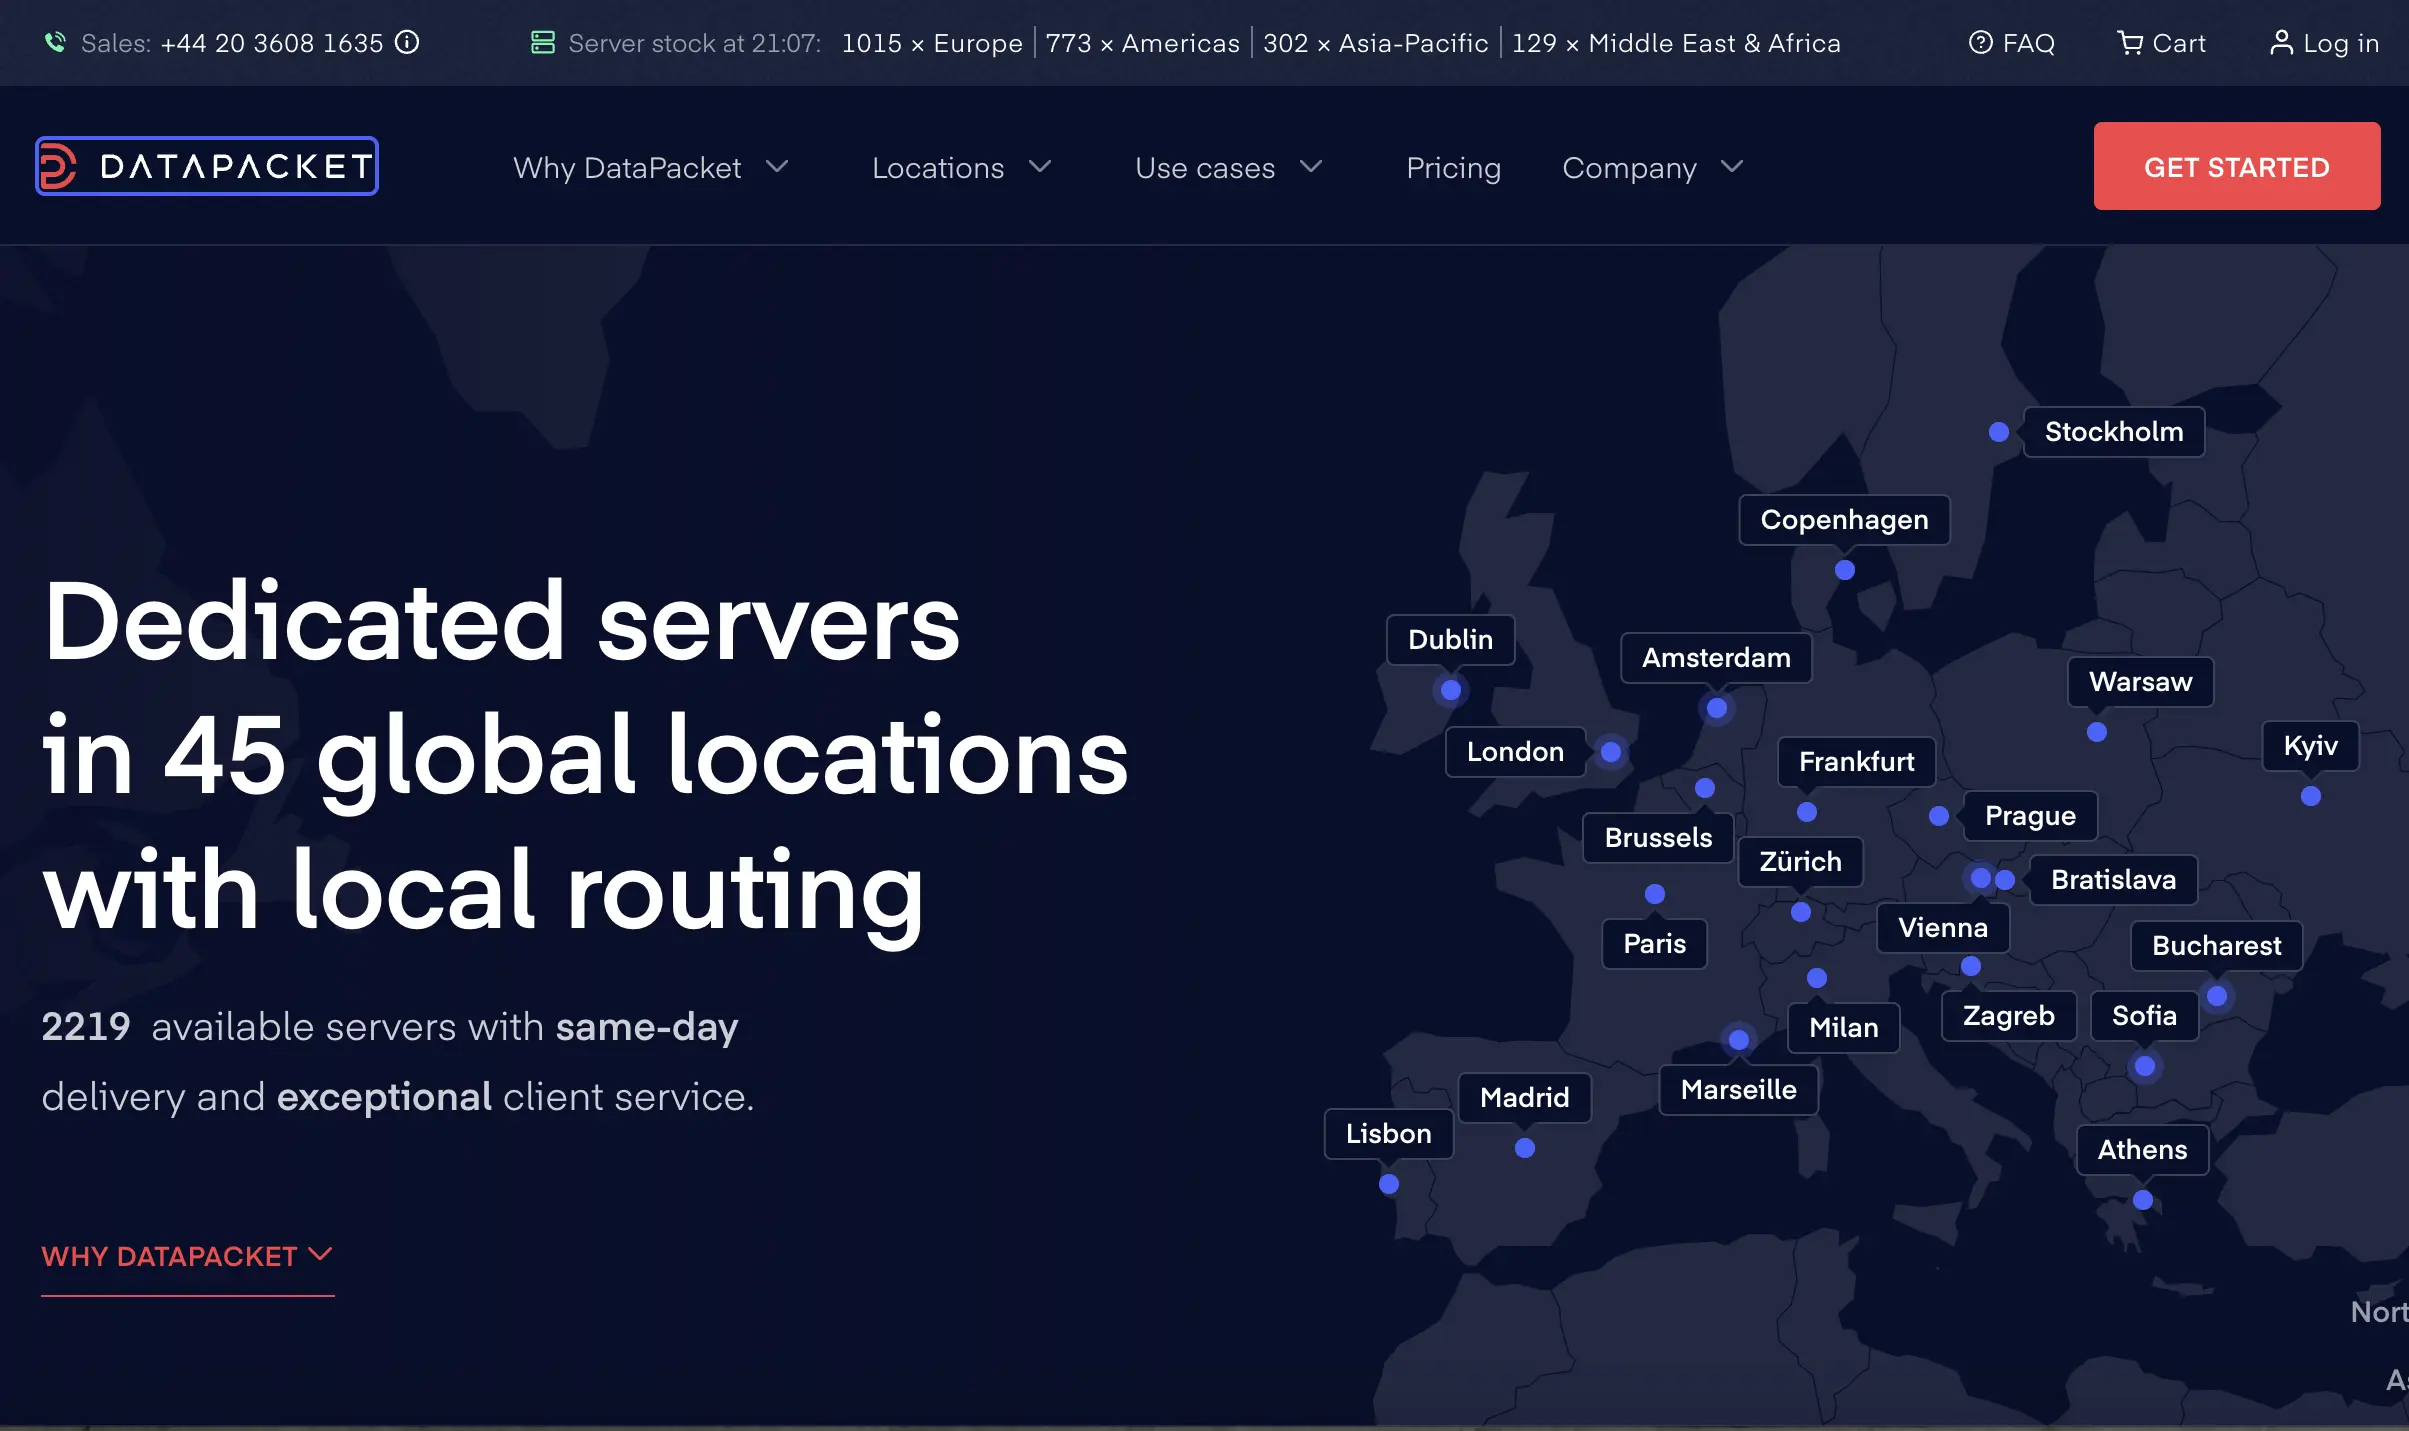Click the info icon beside sales number

(x=407, y=43)
